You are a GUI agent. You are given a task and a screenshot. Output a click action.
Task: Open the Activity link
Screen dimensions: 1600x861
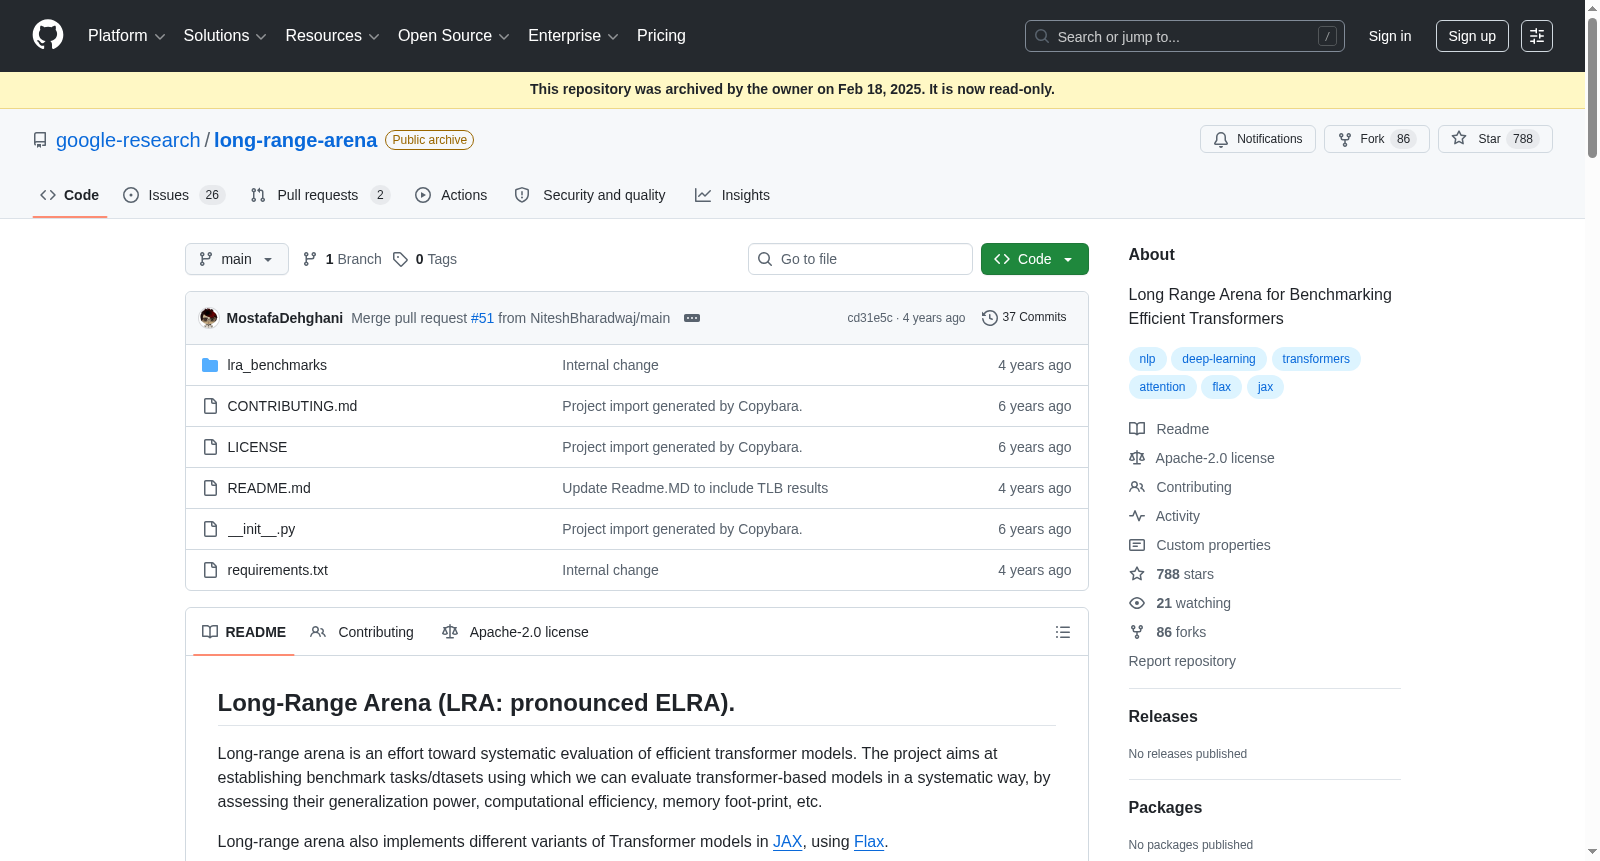click(x=1164, y=516)
